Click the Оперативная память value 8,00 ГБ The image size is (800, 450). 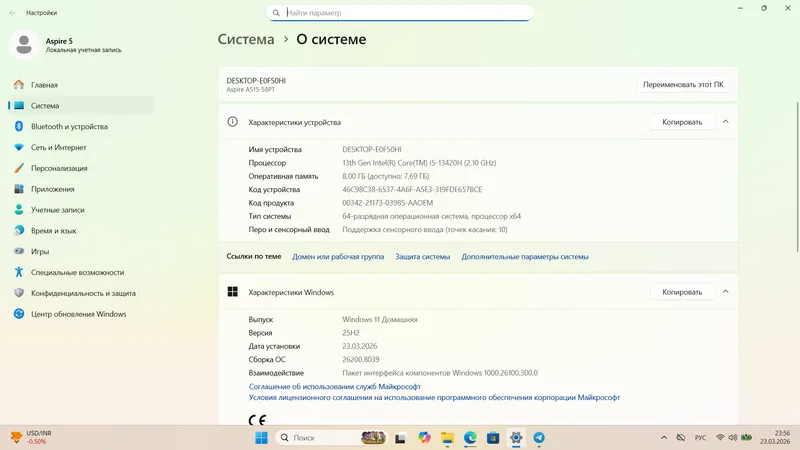(x=385, y=176)
